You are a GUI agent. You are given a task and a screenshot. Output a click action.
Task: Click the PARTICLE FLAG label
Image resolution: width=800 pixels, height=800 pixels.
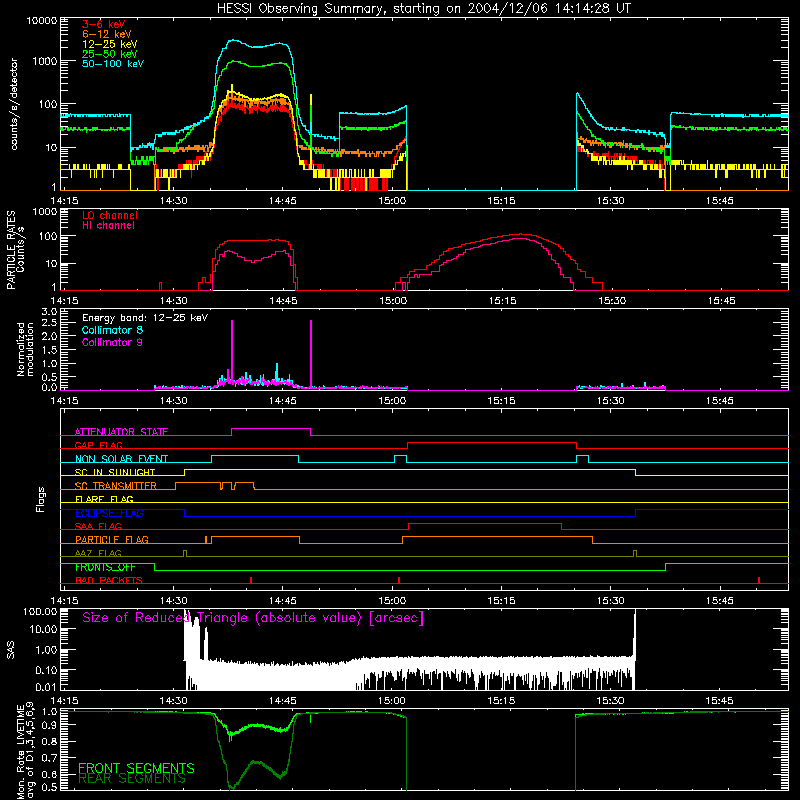[x=112, y=540]
